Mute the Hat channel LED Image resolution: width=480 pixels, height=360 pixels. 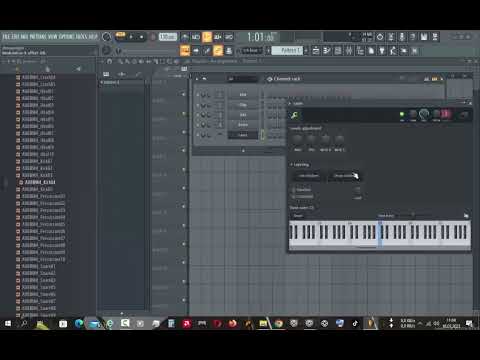(197, 115)
